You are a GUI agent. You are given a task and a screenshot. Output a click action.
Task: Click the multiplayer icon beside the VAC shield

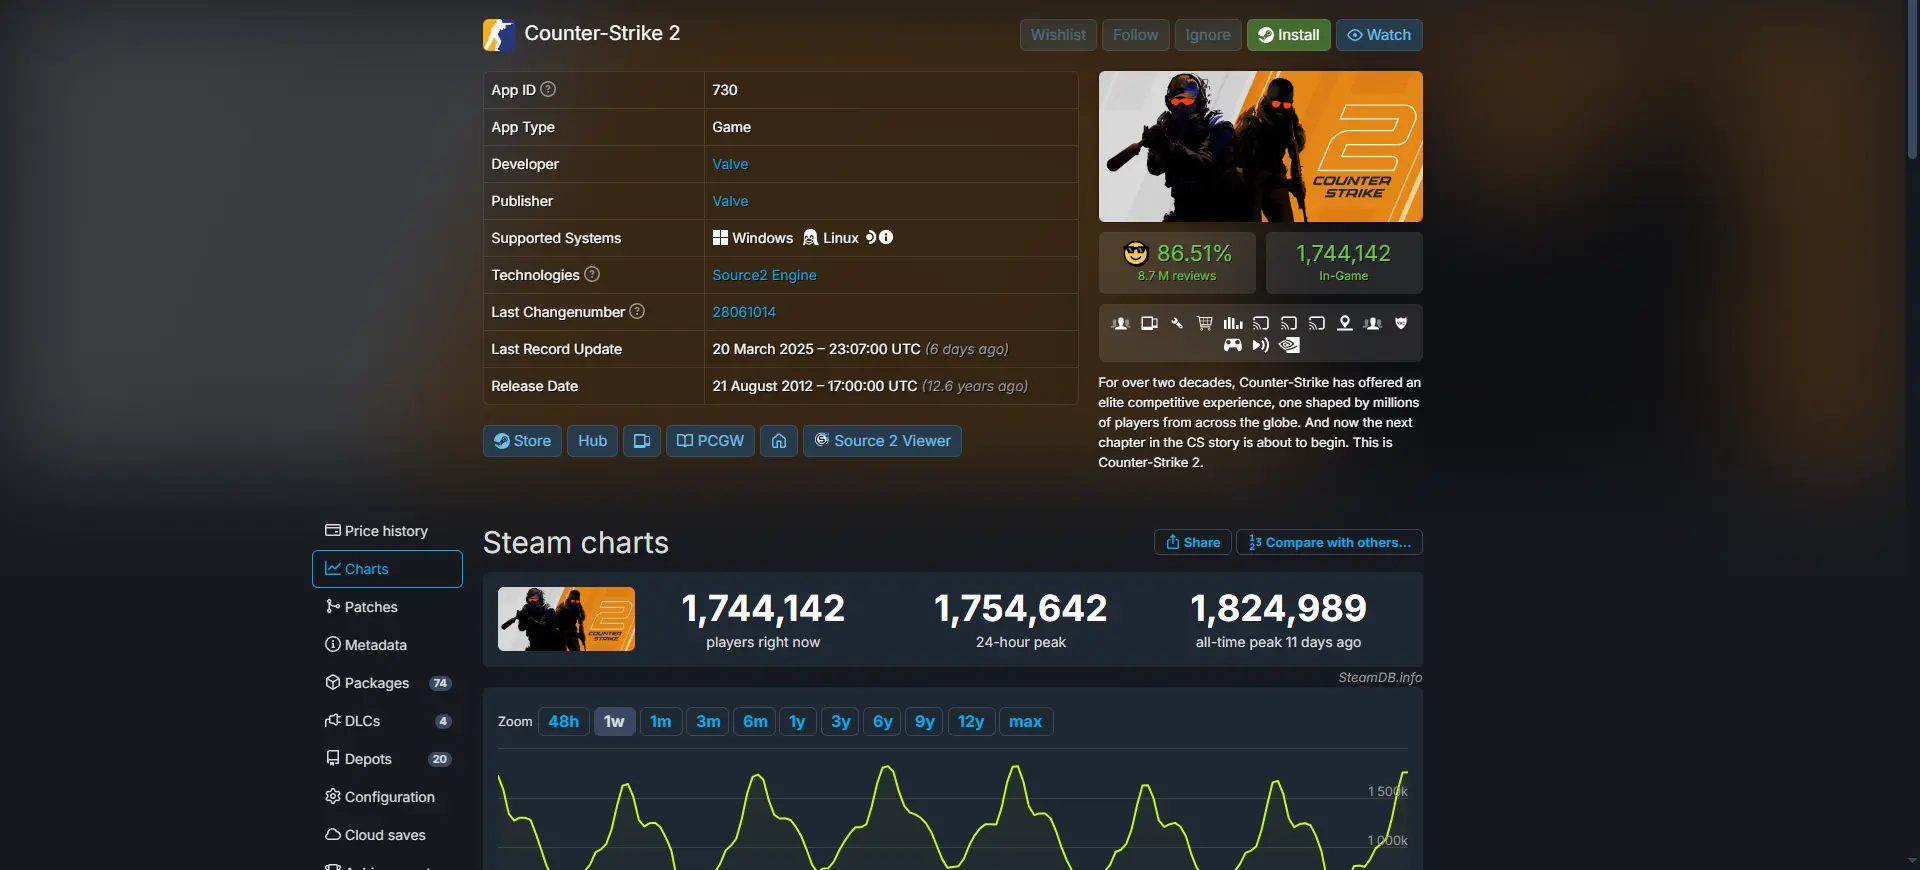pyautogui.click(x=1373, y=323)
